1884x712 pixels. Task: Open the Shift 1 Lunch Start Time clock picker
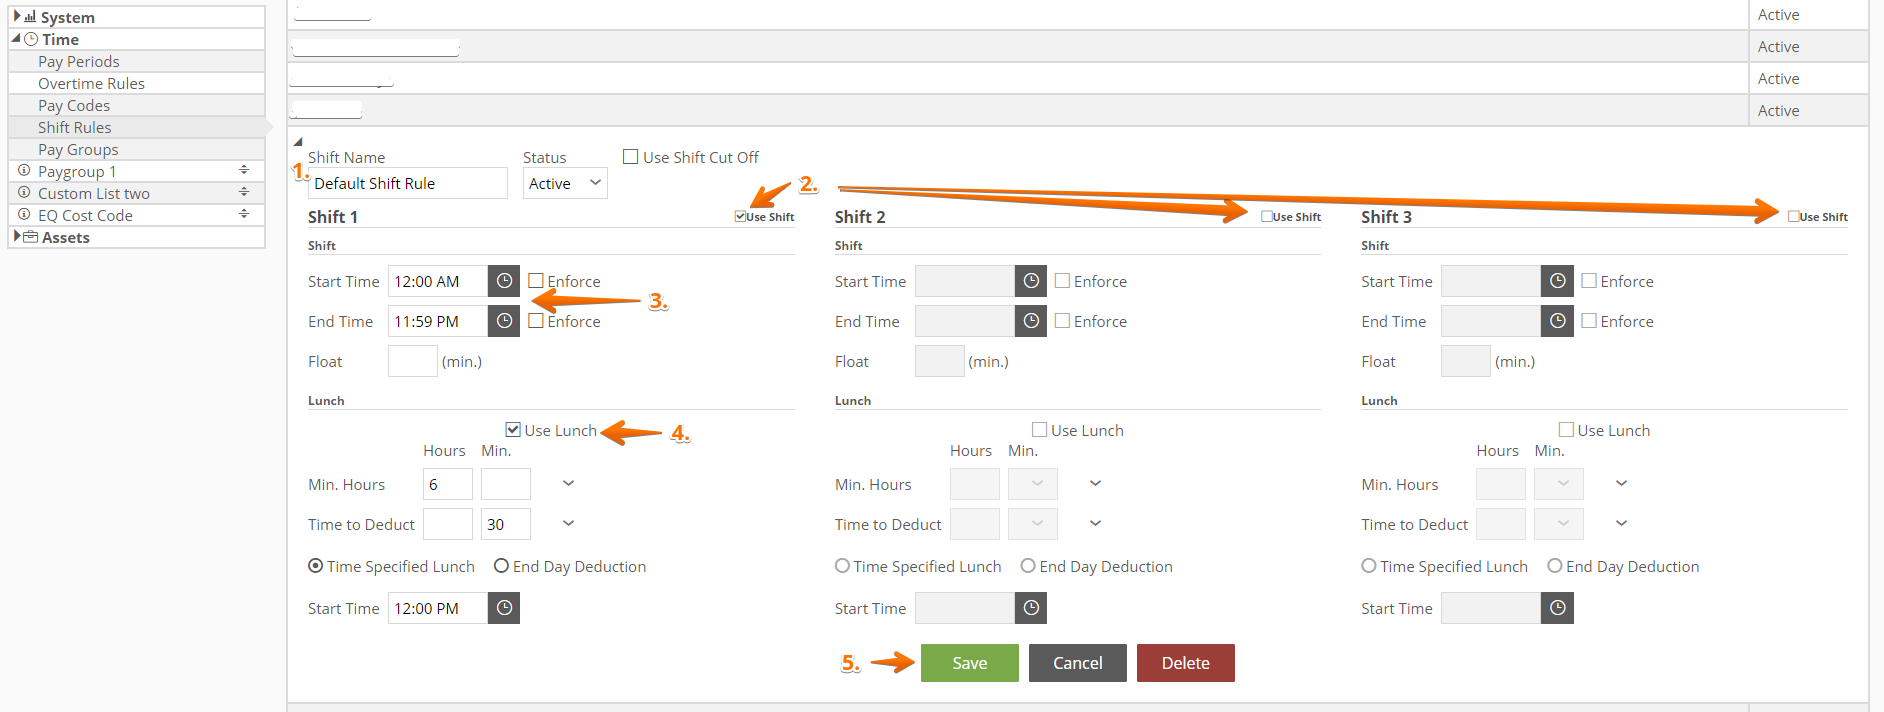(x=504, y=608)
